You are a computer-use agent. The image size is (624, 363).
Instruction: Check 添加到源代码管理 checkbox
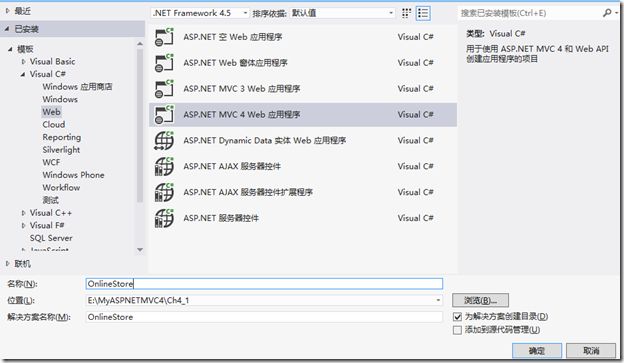(457, 330)
